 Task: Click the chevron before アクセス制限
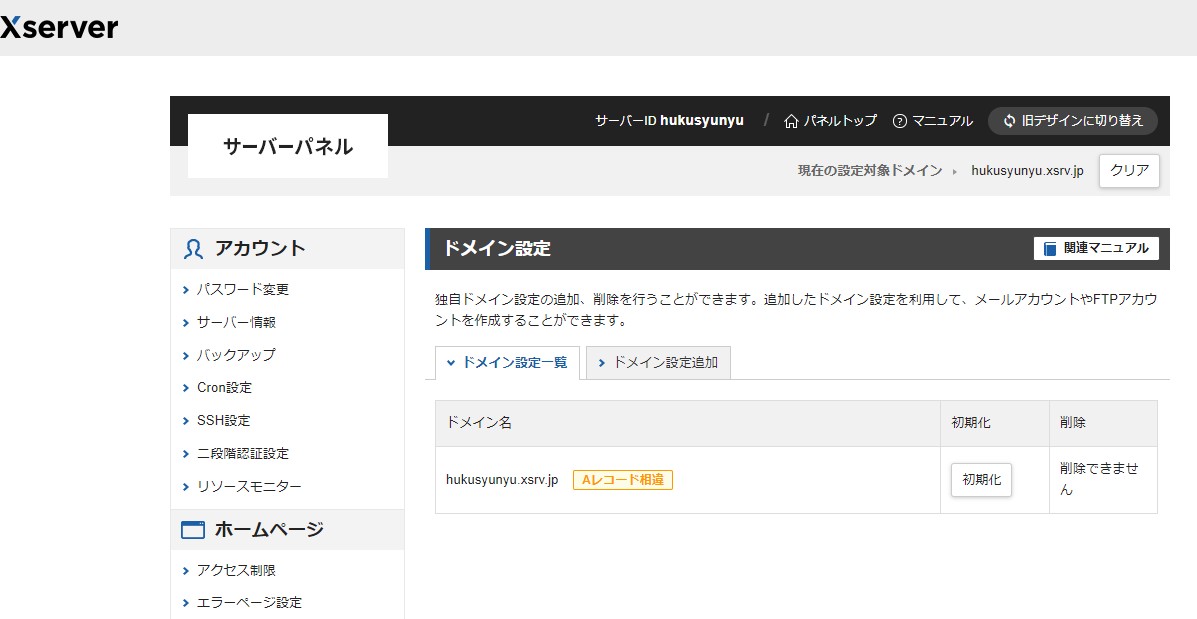(x=186, y=571)
